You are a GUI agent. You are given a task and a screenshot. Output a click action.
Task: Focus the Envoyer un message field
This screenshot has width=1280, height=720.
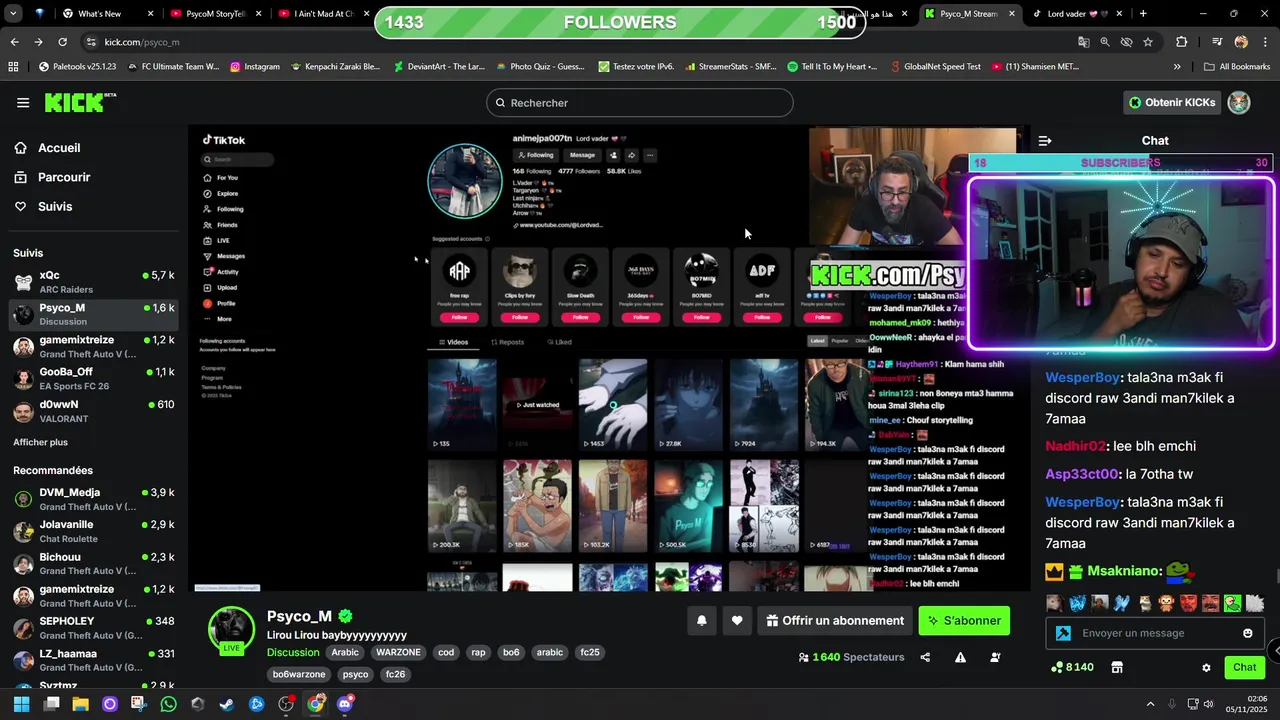click(1157, 633)
